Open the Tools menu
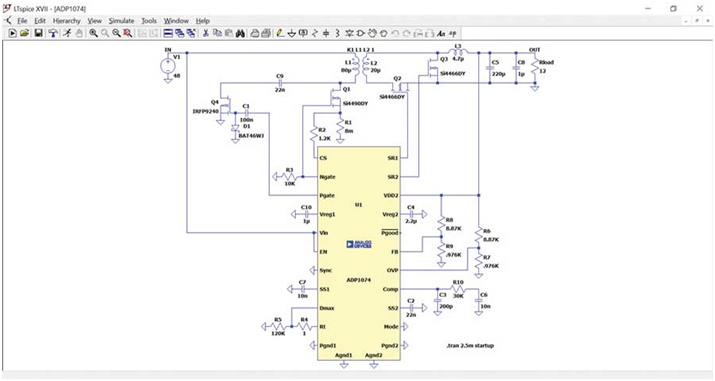Image resolution: width=715 pixels, height=381 pixels. (x=149, y=21)
